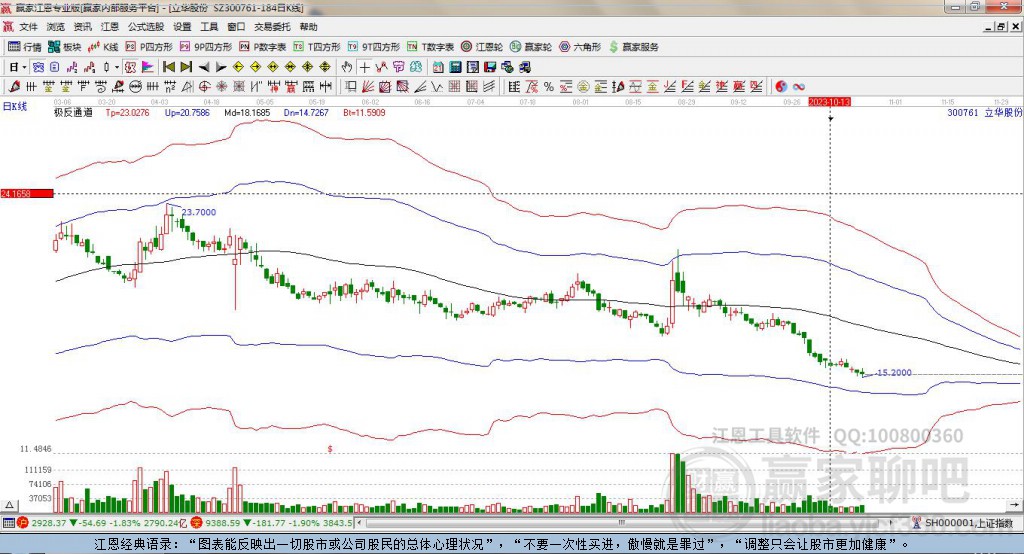This screenshot has height=554, width=1024.
Task: Open the 交易委托 menu
Action: [272, 27]
